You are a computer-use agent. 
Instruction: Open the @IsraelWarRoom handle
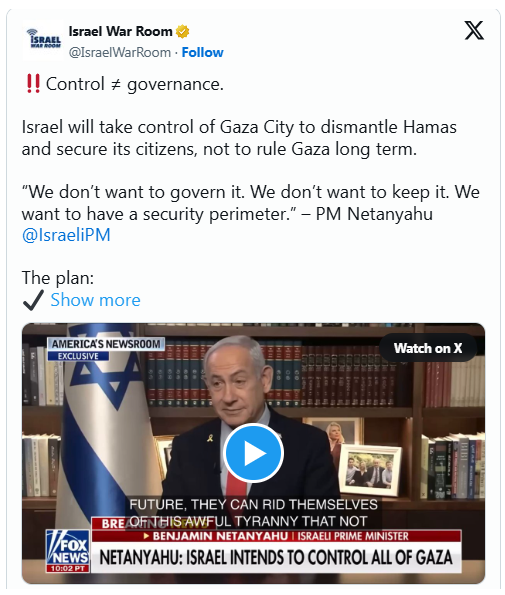click(120, 52)
